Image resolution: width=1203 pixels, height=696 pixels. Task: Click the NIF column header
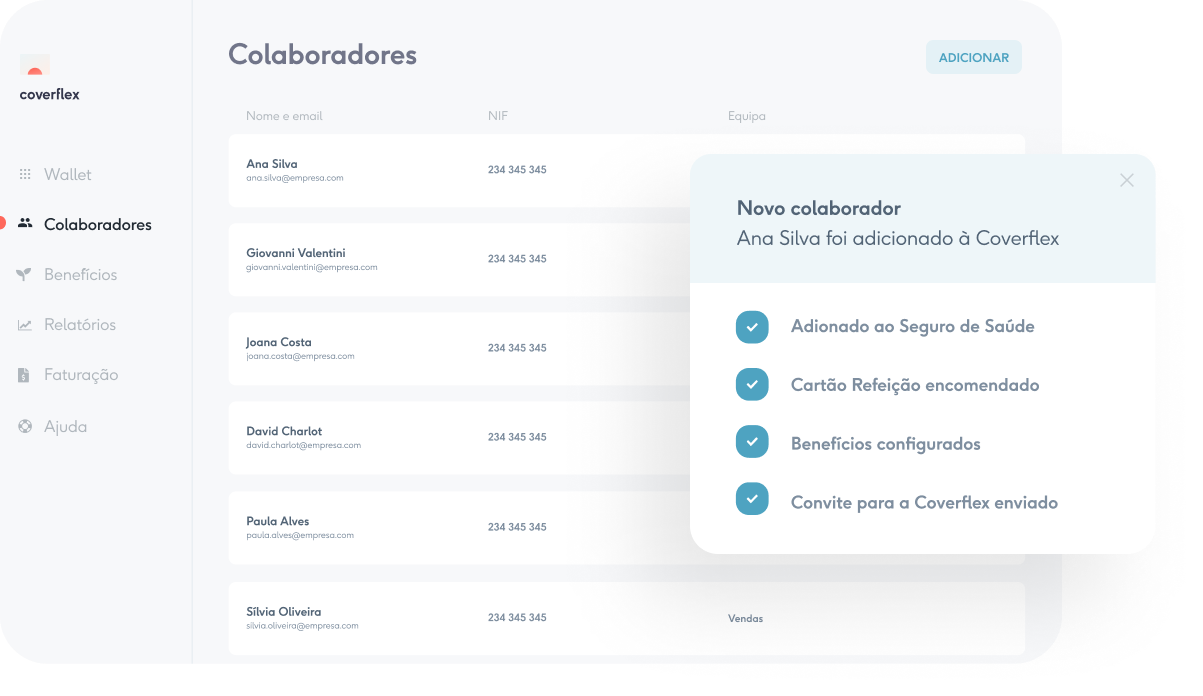click(x=498, y=116)
